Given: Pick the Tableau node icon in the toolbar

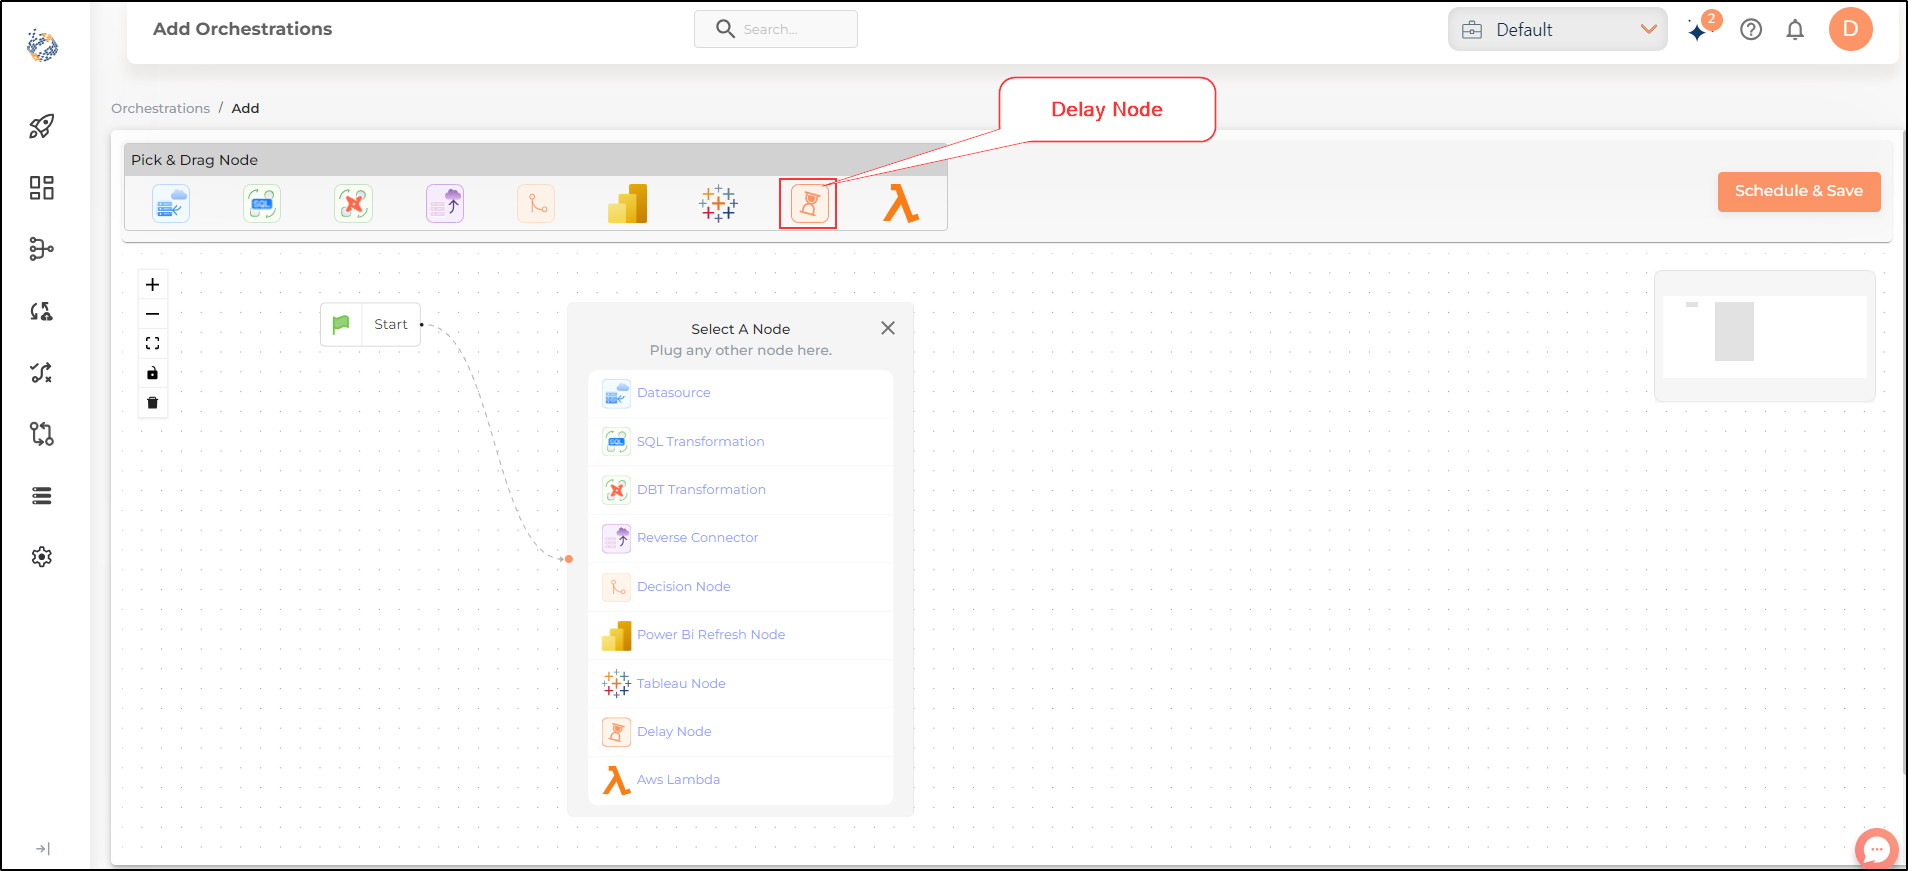Looking at the screenshot, I should pyautogui.click(x=718, y=204).
